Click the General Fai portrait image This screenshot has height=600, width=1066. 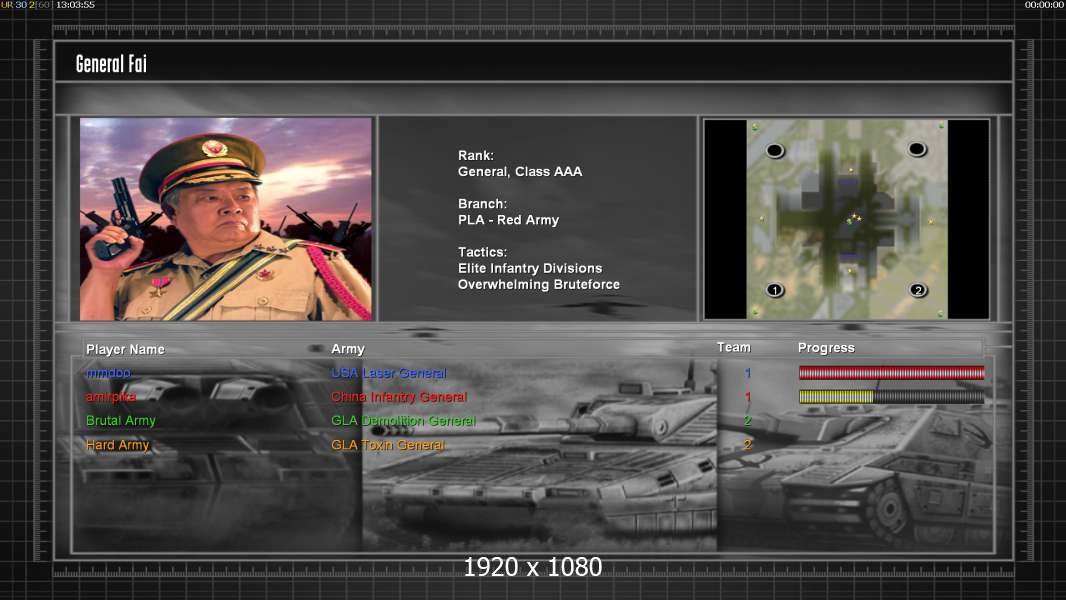[226, 219]
